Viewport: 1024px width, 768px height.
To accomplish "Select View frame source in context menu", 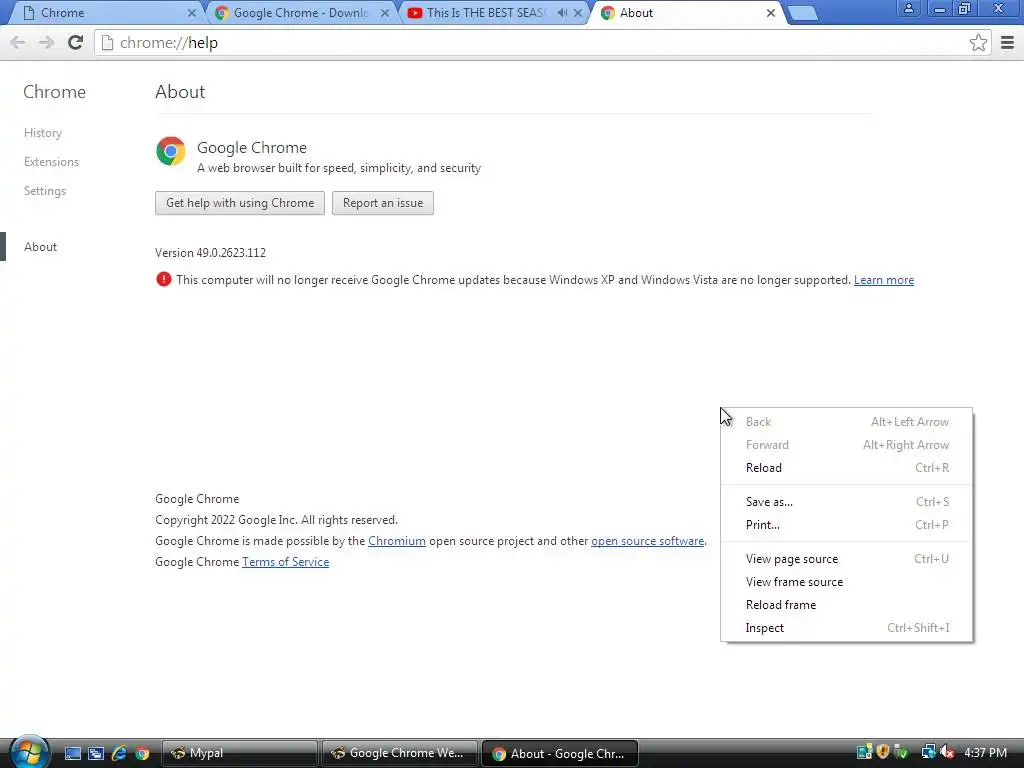I will [x=846, y=582].
